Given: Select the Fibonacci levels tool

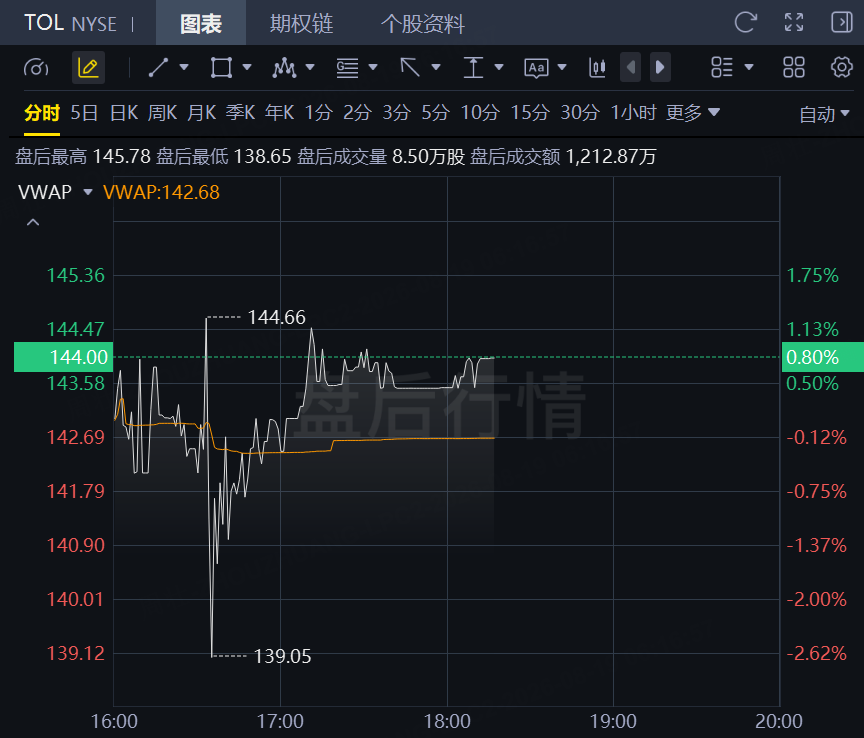Looking at the screenshot, I should point(347,68).
